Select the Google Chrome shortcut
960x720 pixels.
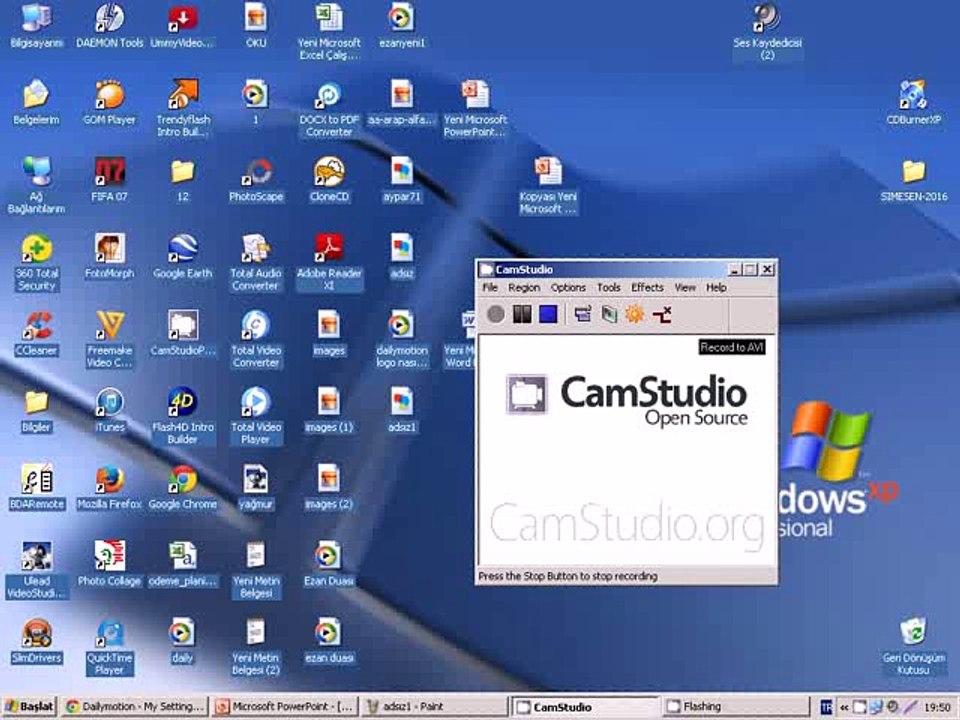pos(182,487)
